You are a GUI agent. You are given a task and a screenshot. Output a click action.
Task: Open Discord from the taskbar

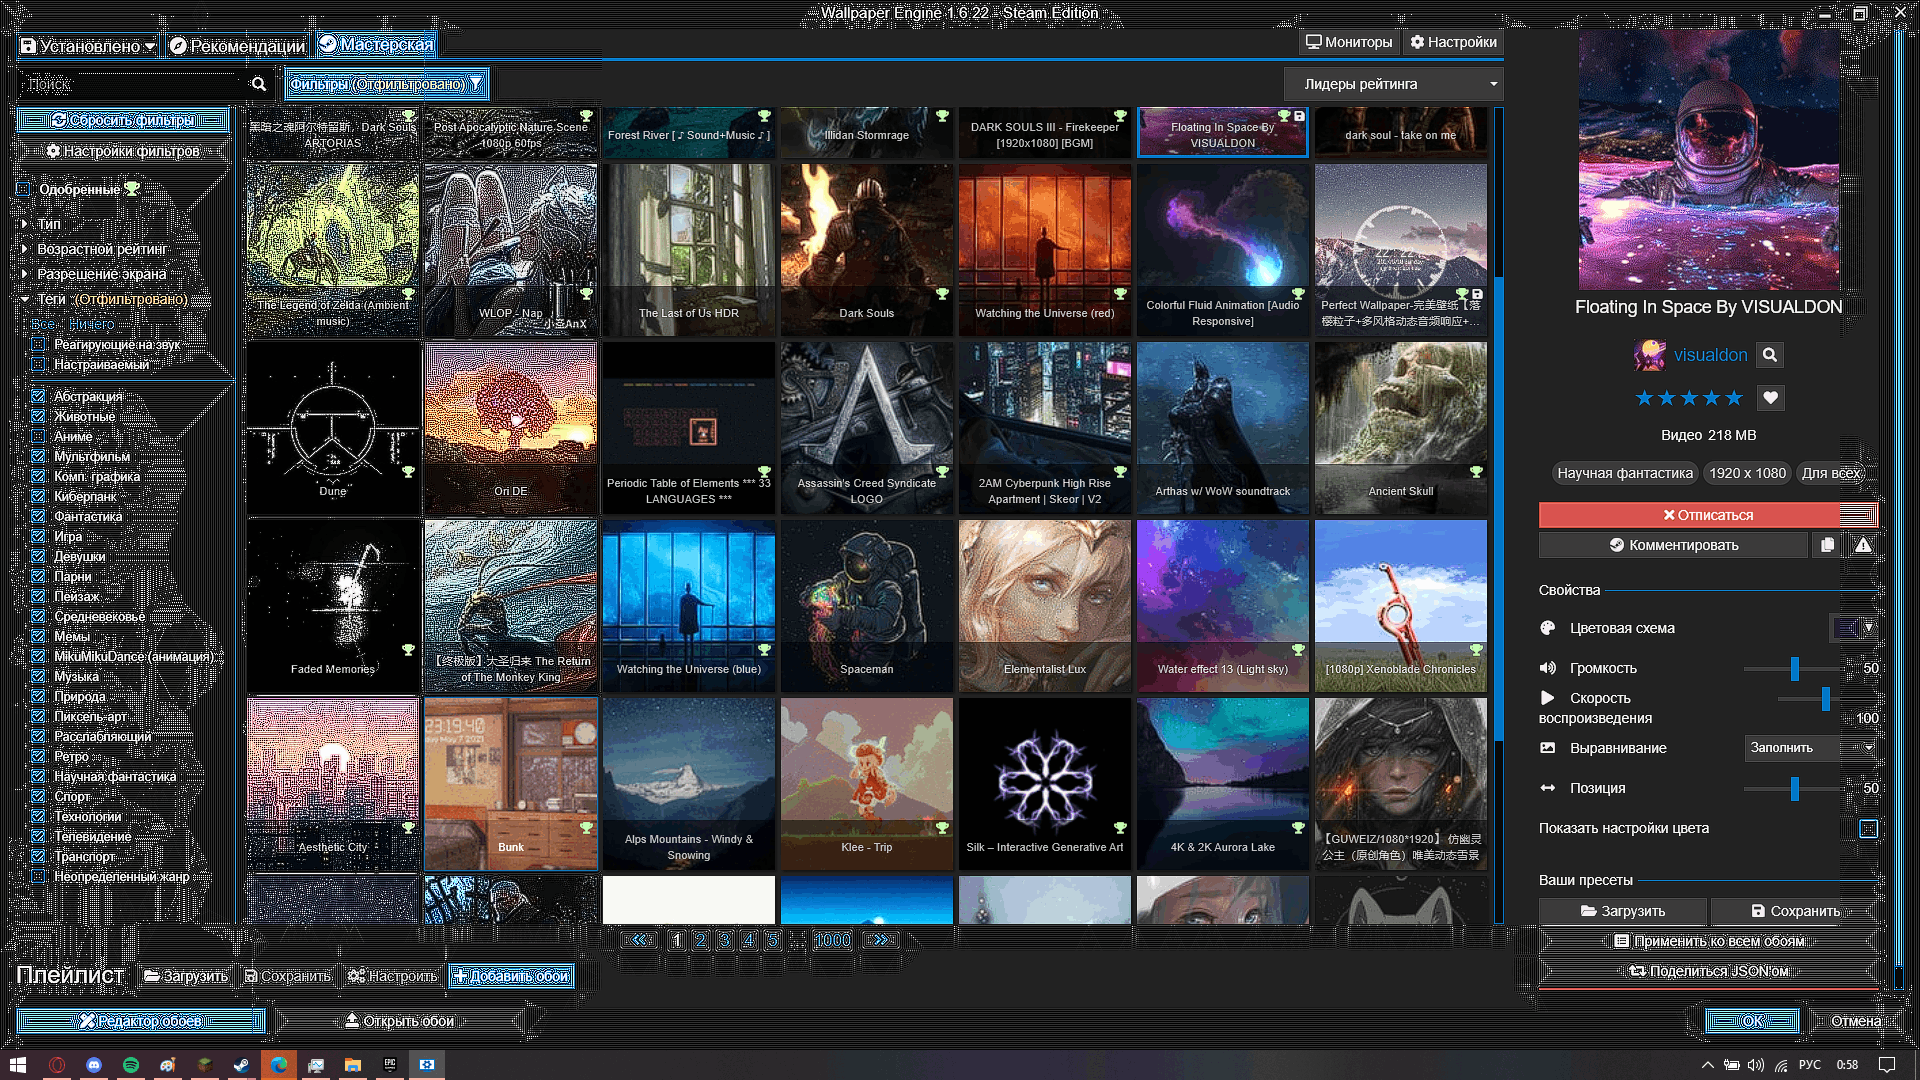[94, 1065]
